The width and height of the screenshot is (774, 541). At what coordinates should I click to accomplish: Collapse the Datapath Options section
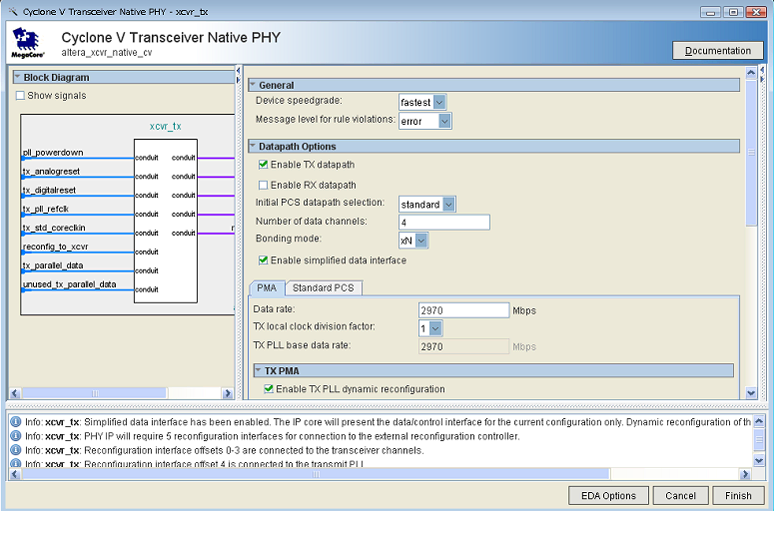tap(253, 146)
